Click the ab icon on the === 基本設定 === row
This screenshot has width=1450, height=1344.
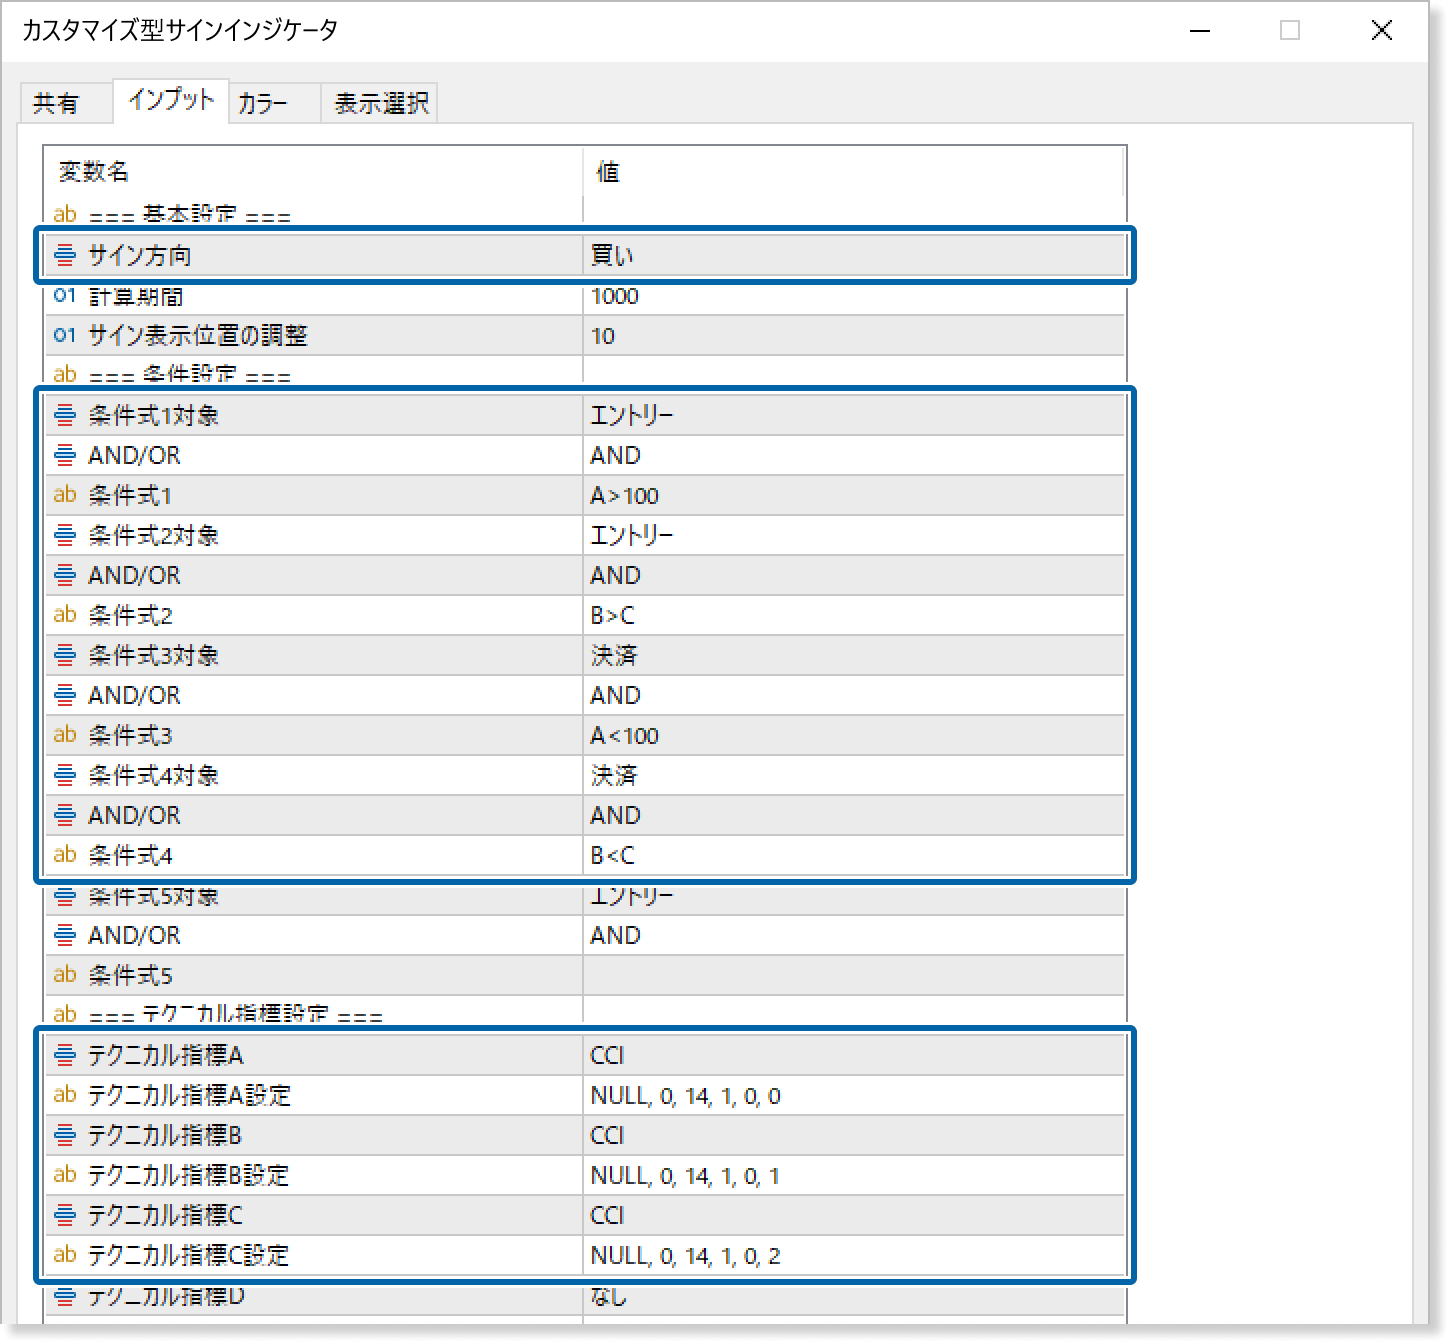(x=64, y=213)
